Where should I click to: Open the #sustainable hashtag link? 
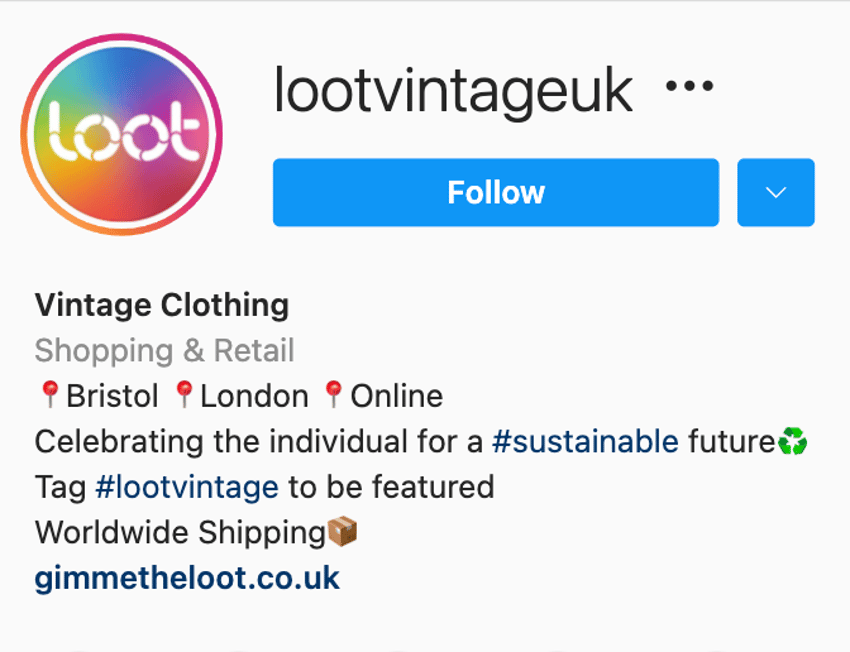(585, 441)
